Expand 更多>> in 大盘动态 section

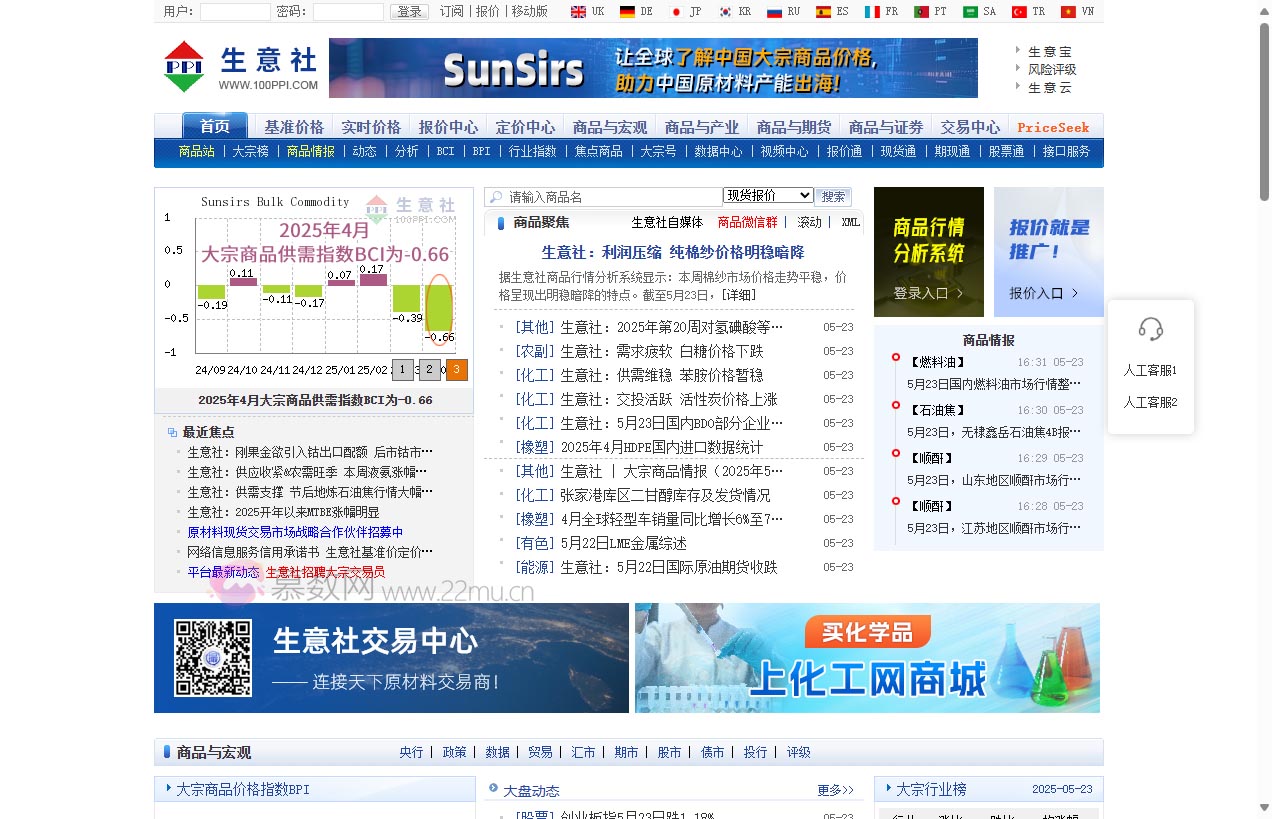click(x=835, y=790)
